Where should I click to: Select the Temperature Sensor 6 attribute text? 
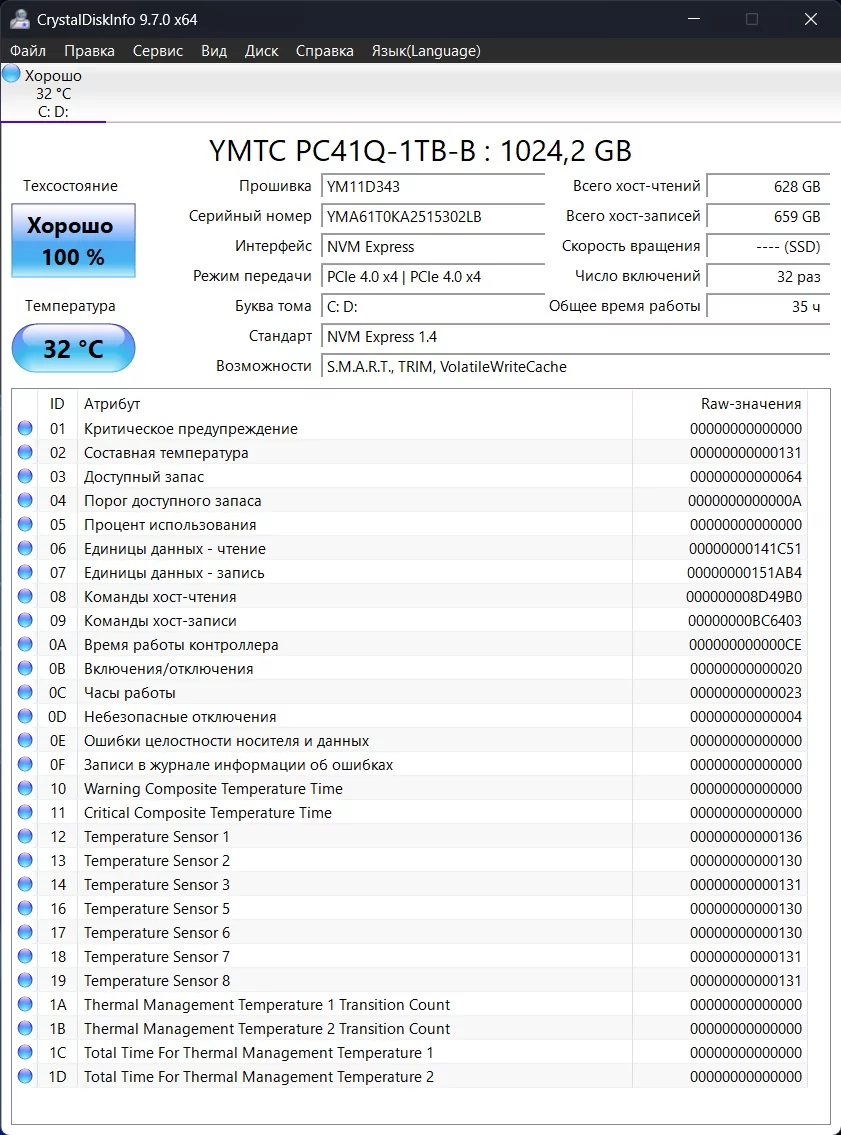[x=157, y=932]
